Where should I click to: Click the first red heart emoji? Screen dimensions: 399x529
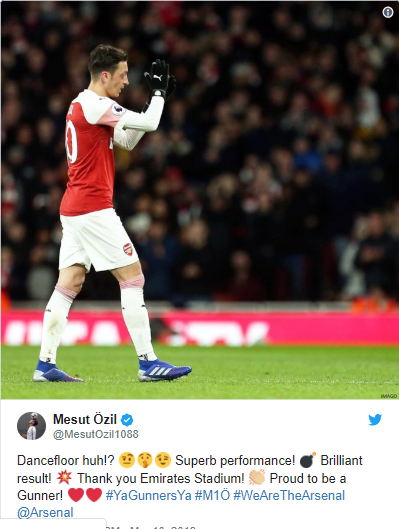(76, 495)
